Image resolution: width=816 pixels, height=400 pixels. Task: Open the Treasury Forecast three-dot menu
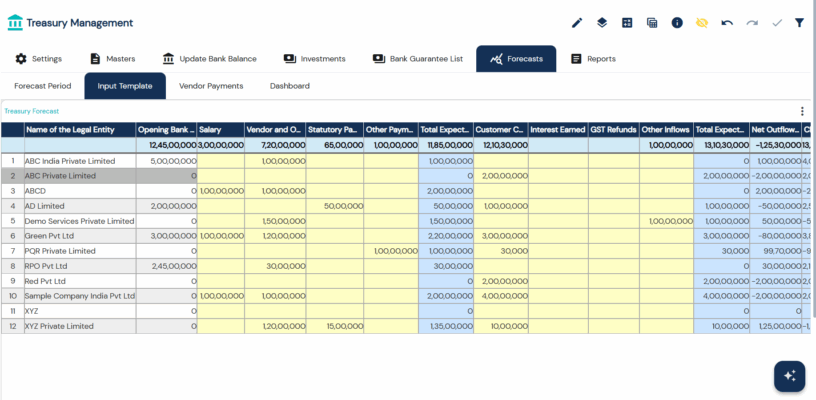coord(801,111)
